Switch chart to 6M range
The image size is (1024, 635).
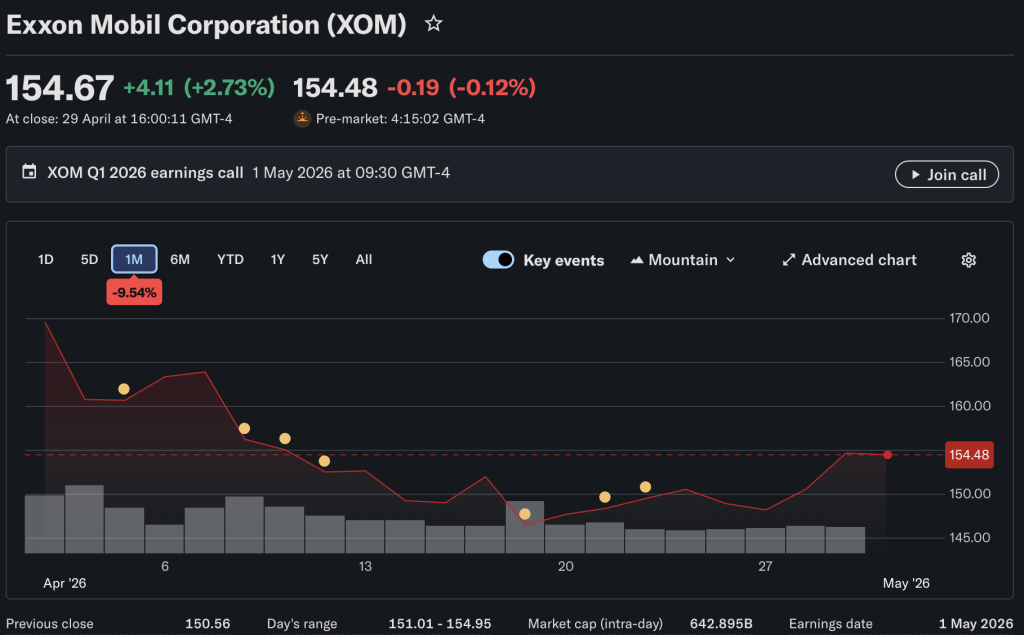click(180, 259)
